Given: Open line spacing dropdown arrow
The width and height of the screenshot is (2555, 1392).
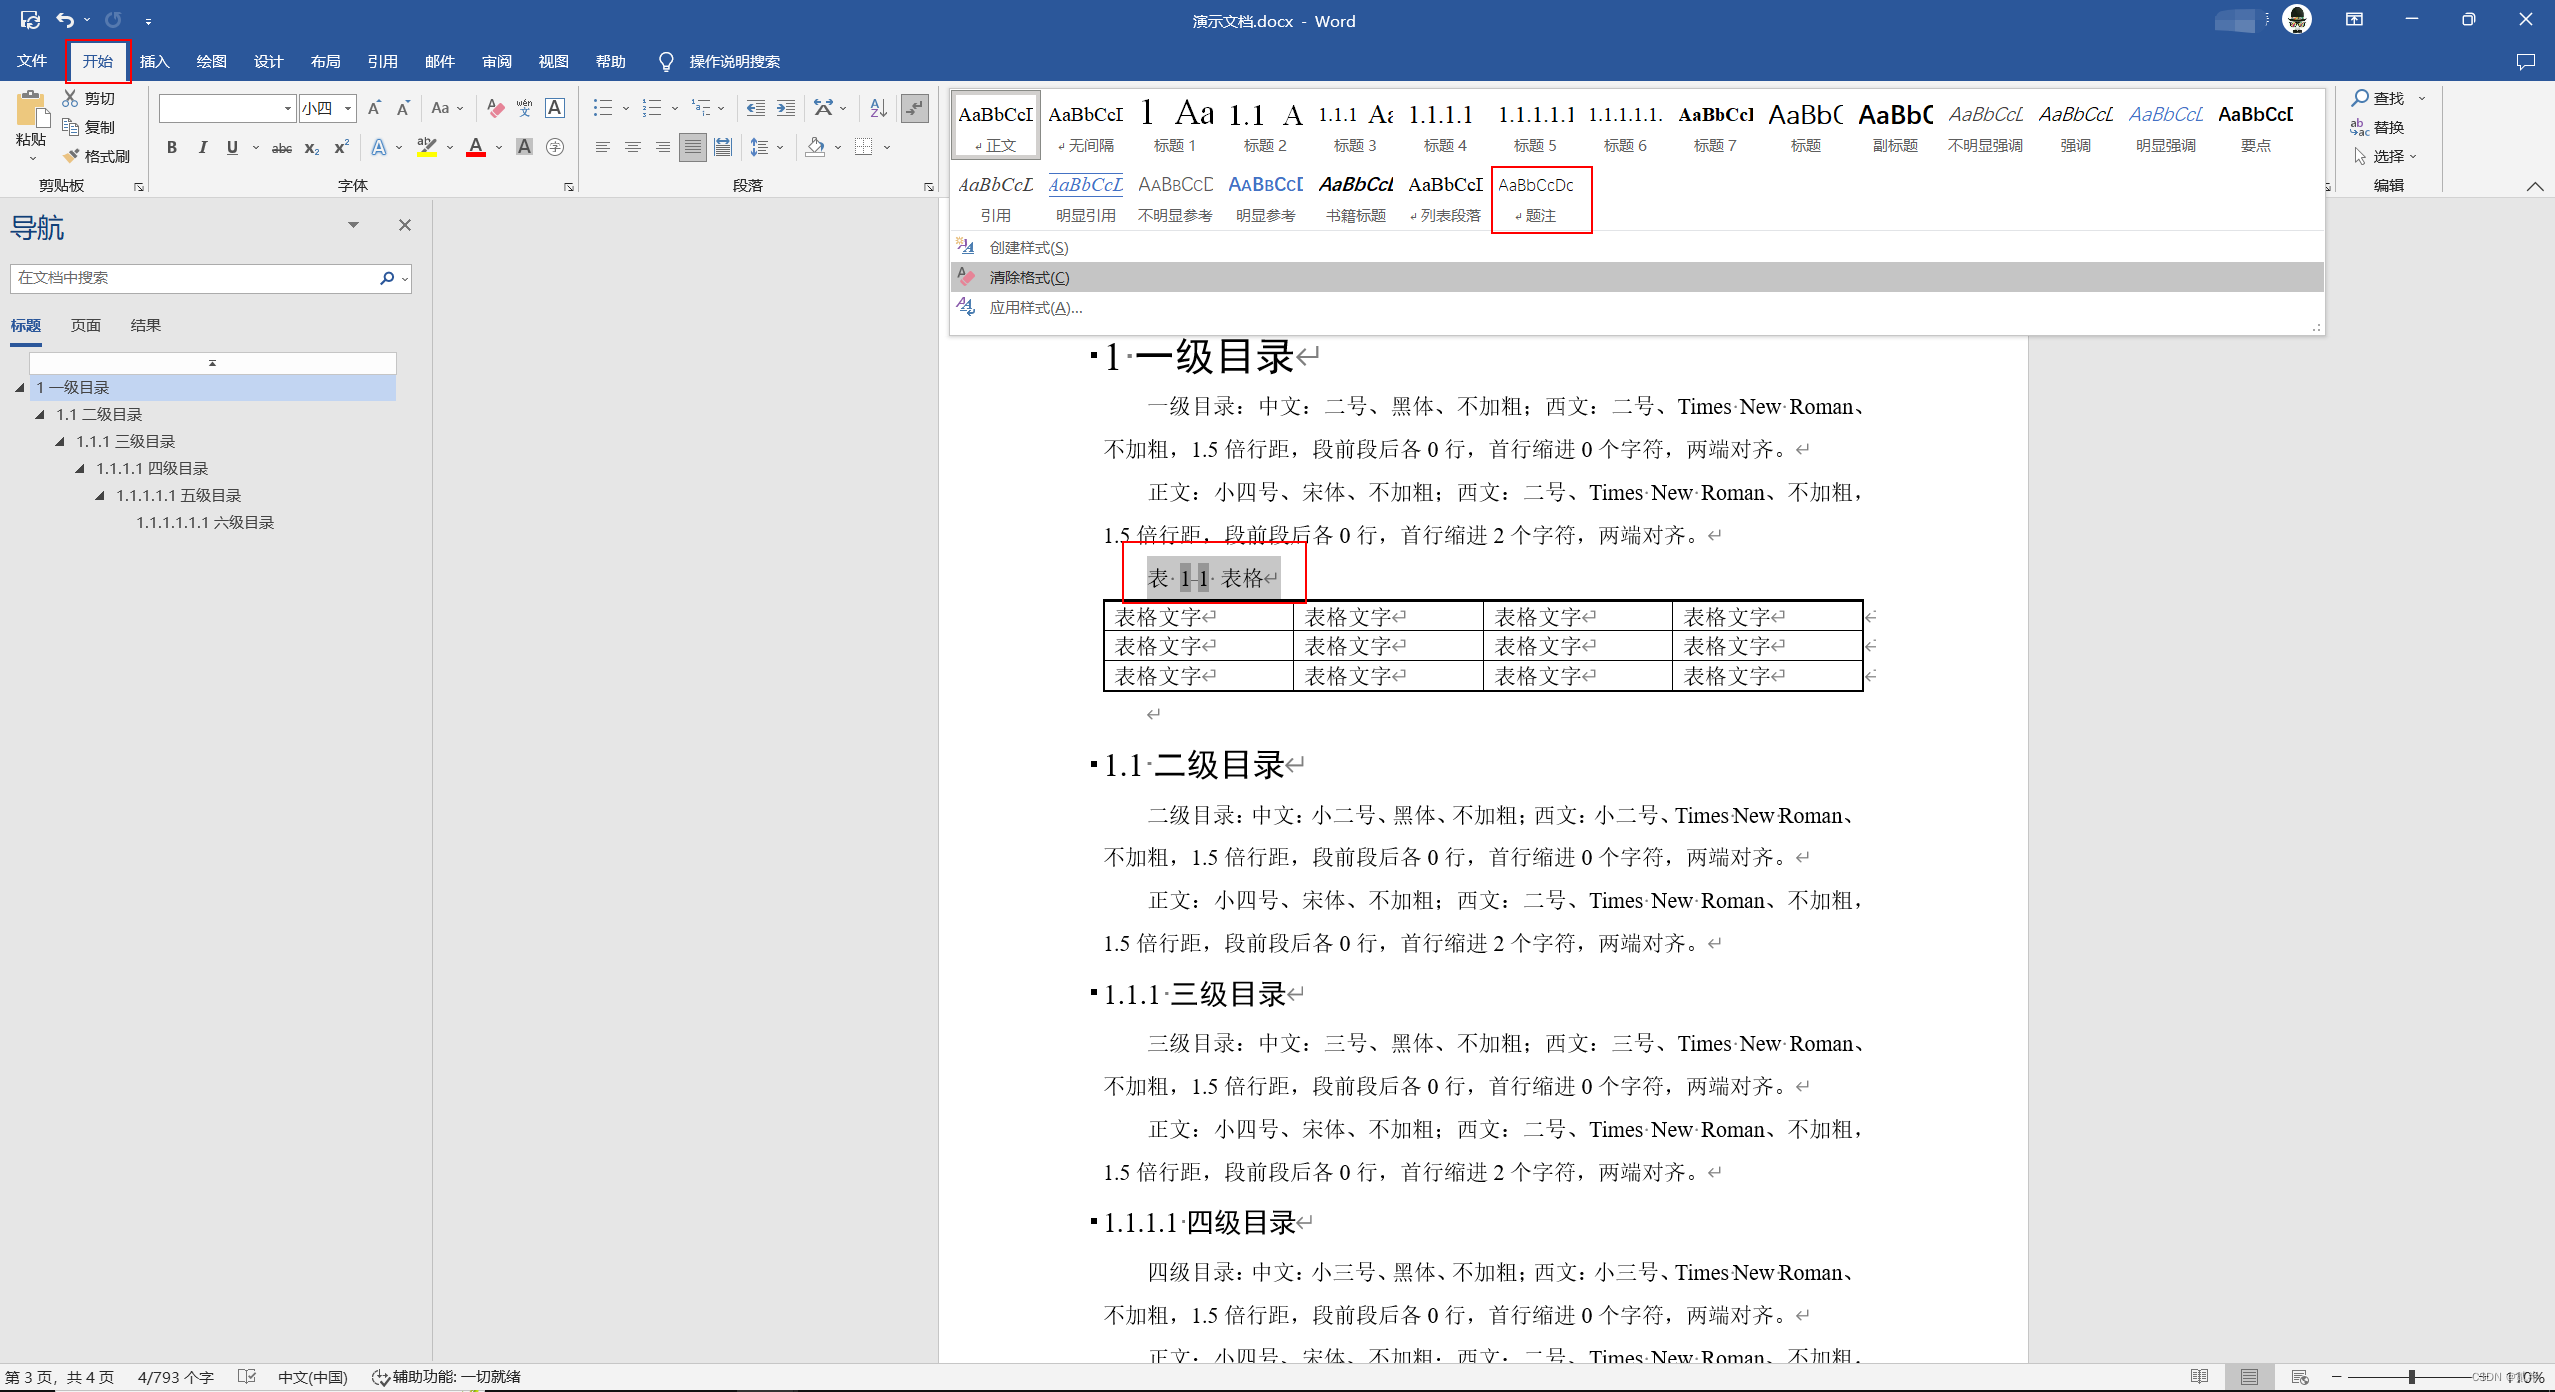Looking at the screenshot, I should (x=780, y=147).
